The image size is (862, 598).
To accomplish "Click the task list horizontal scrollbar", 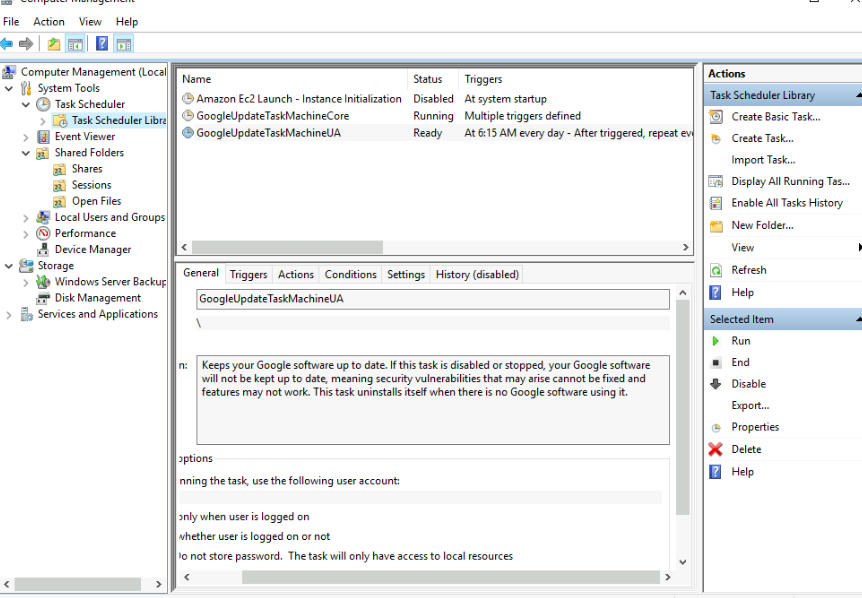I will (400, 247).
